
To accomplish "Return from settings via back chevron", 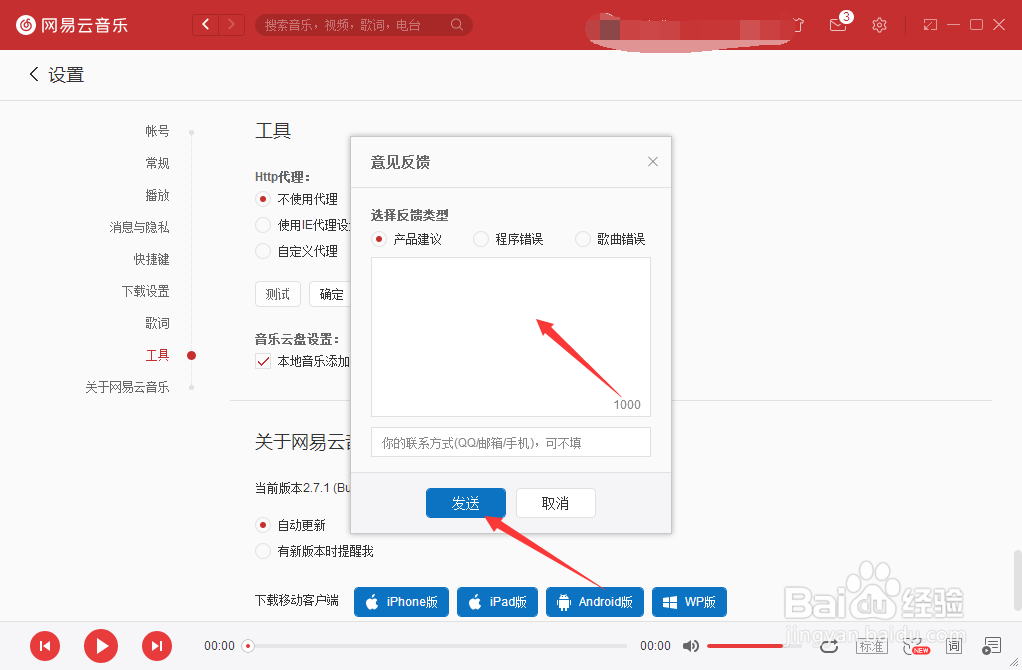I will click(35, 74).
